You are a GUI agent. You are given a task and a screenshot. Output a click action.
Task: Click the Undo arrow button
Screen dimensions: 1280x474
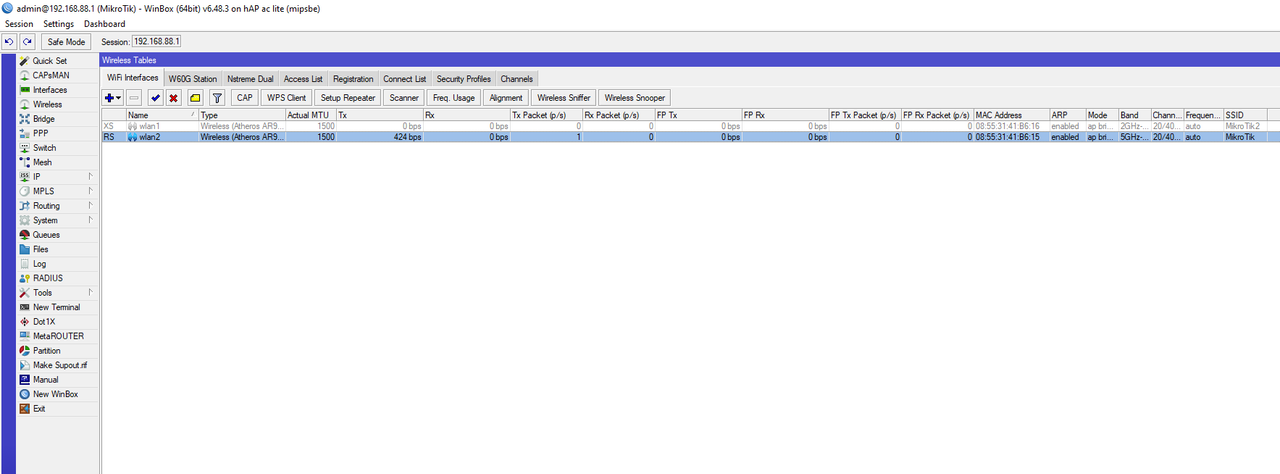coord(10,42)
